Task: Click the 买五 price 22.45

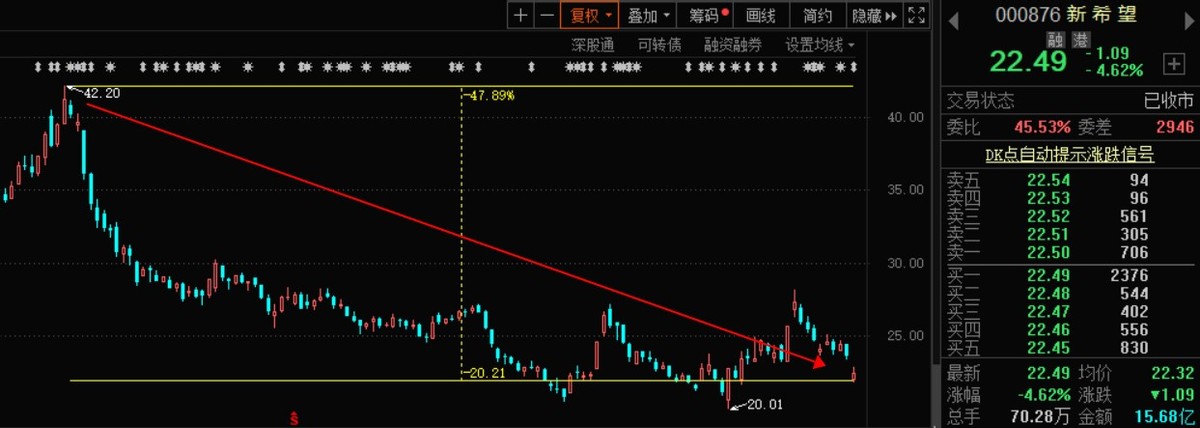Action: click(1049, 348)
